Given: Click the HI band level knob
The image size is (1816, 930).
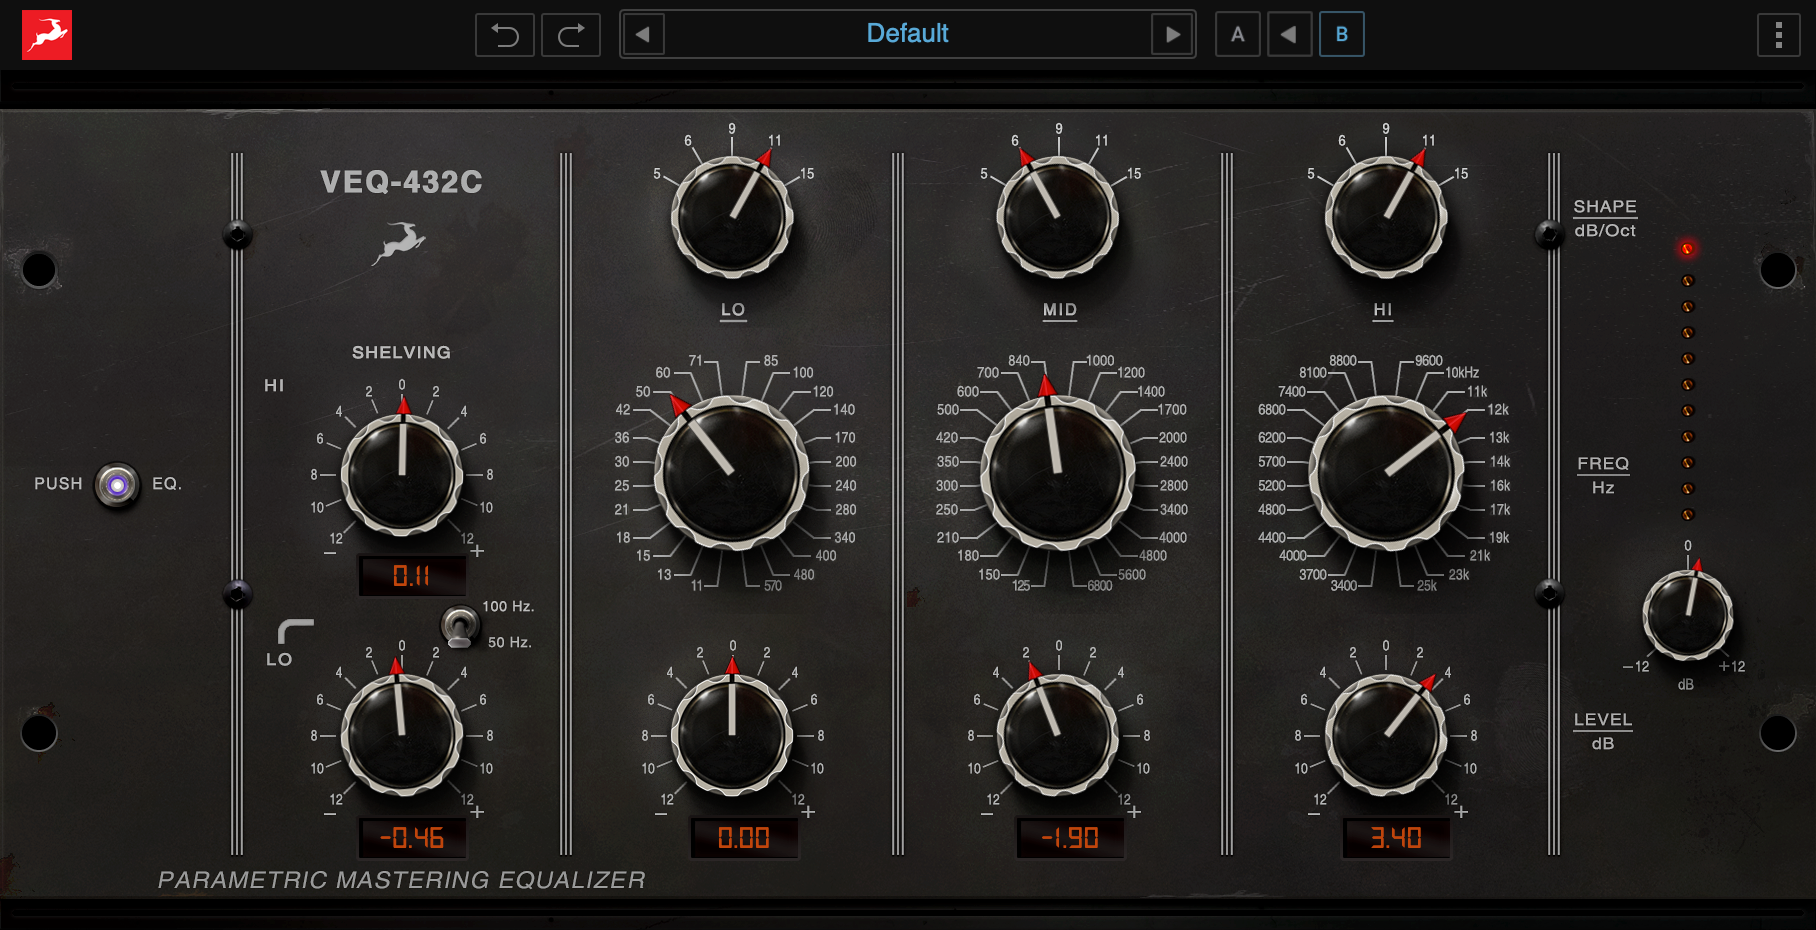Looking at the screenshot, I should [x=1385, y=735].
